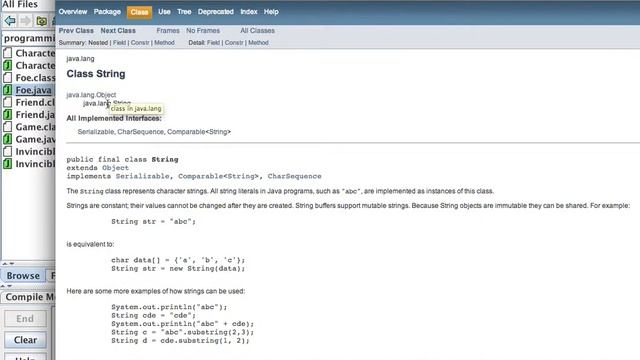Select the Foe.class file icon
This screenshot has height=360, width=640.
[7, 78]
